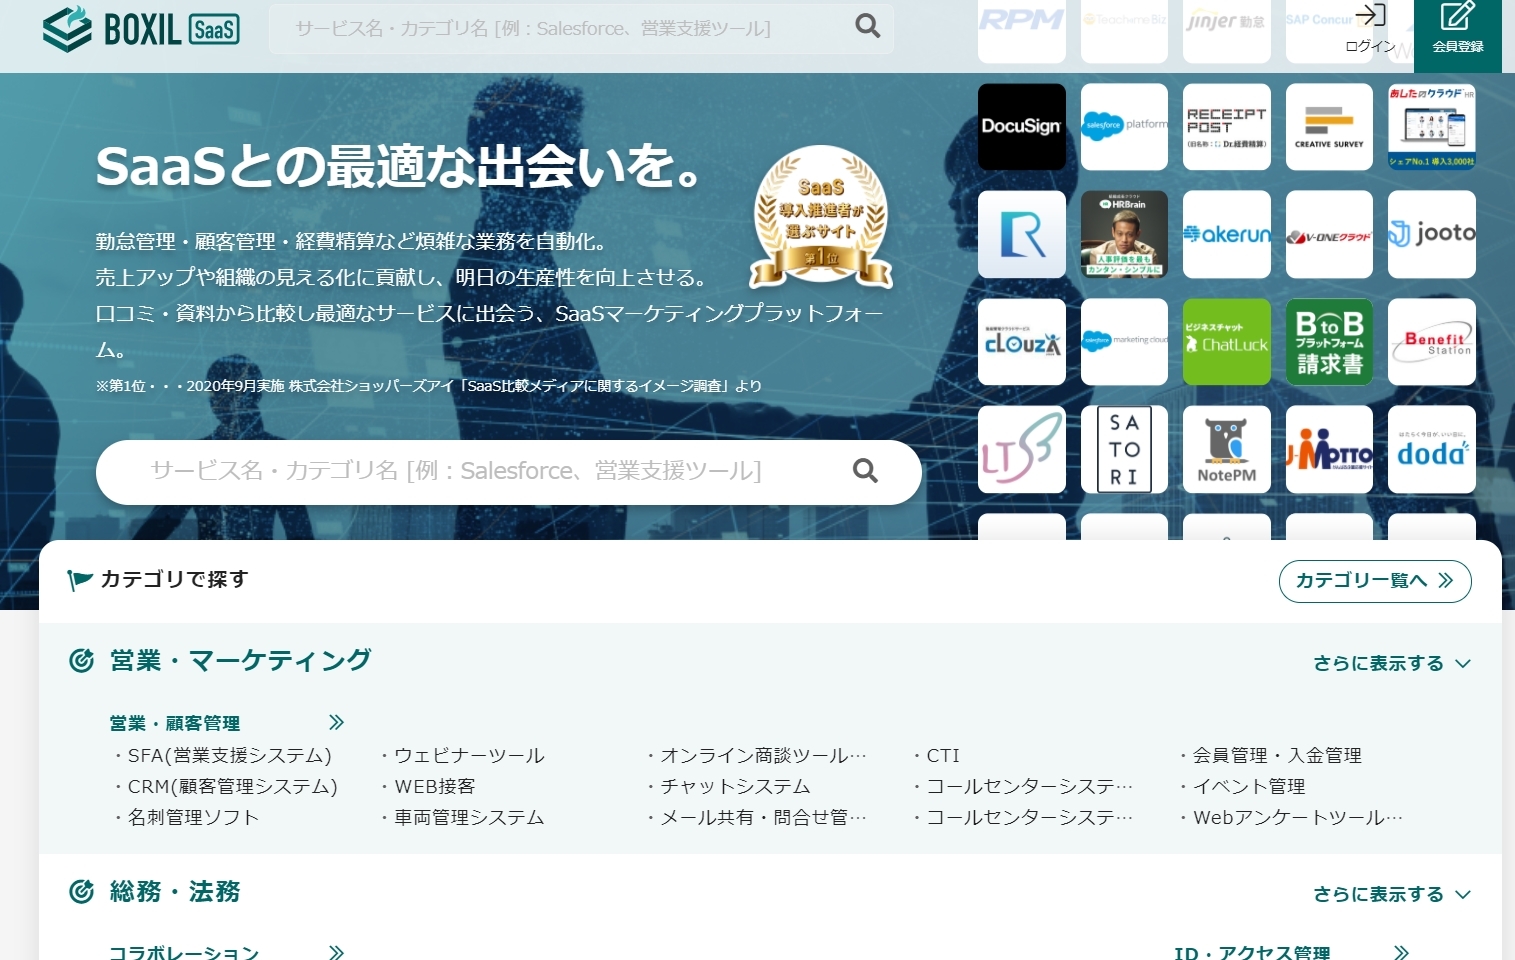Open 営業・顧客管理 chevron arrow

[336, 722]
